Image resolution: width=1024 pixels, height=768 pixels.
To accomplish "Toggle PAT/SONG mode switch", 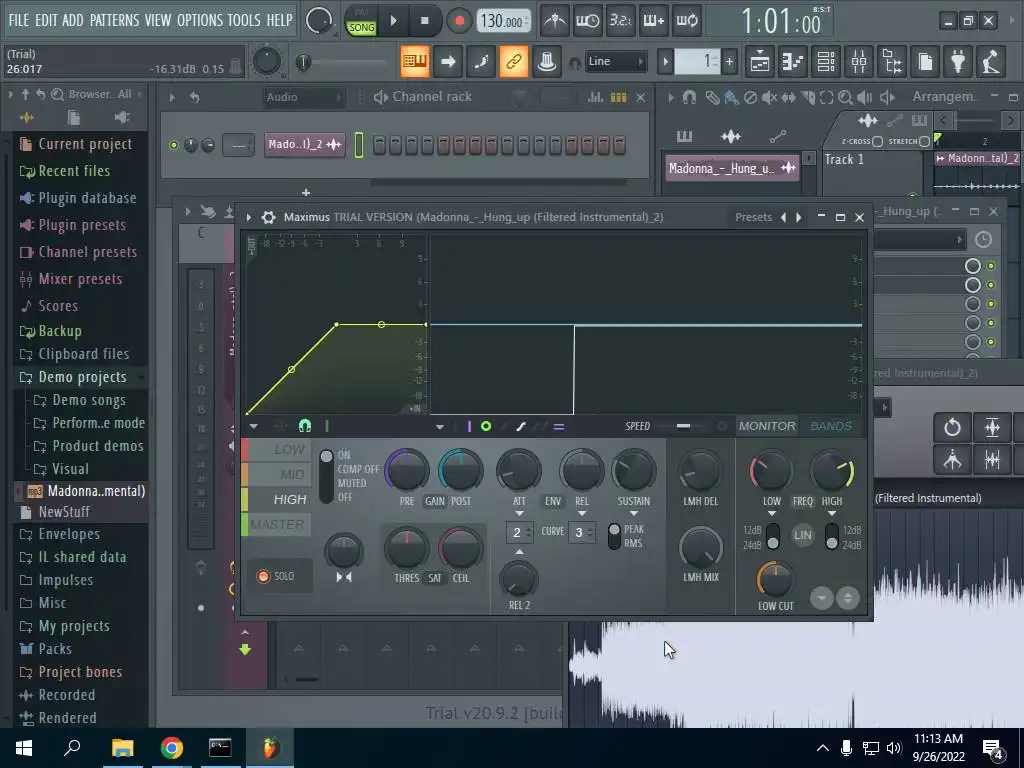I will (361, 21).
